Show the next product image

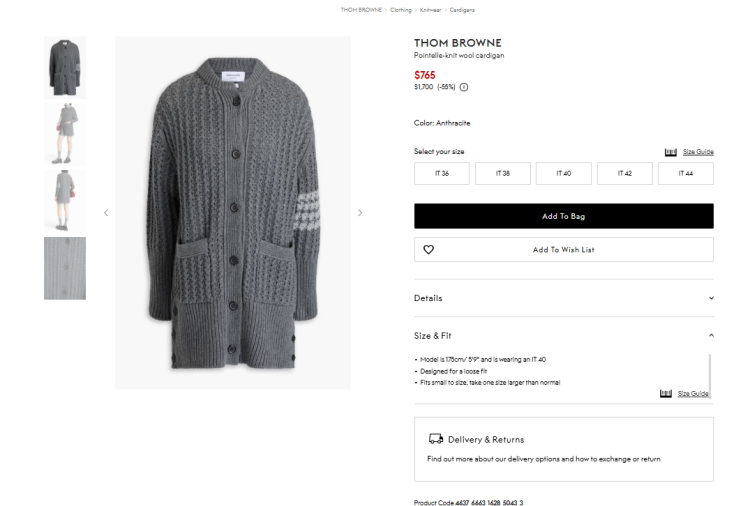coord(360,212)
